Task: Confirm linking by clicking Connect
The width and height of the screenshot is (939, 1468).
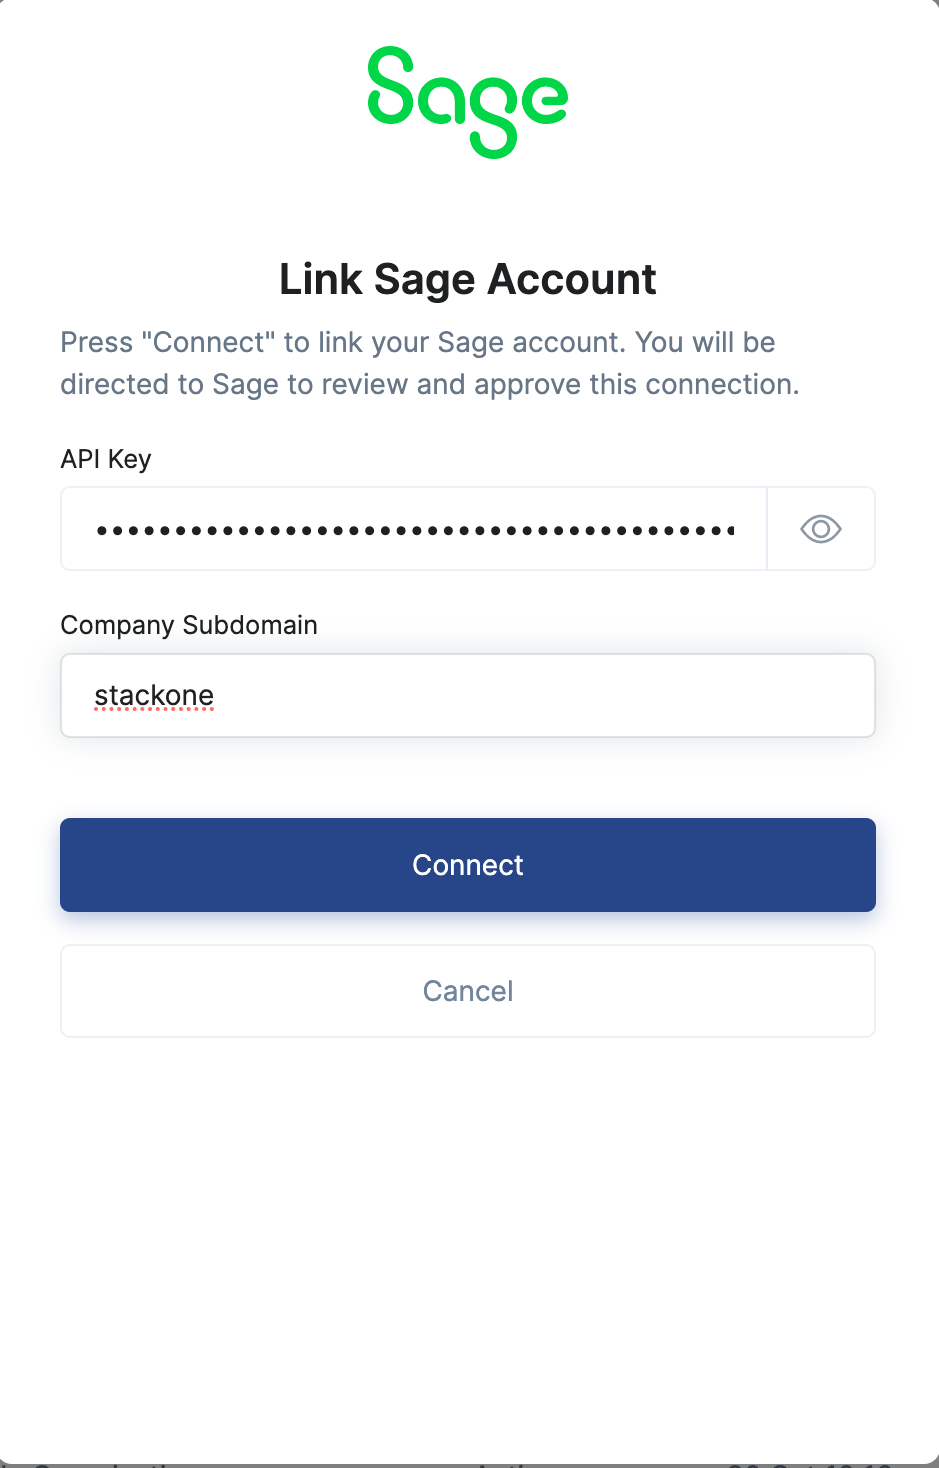Action: (x=468, y=864)
